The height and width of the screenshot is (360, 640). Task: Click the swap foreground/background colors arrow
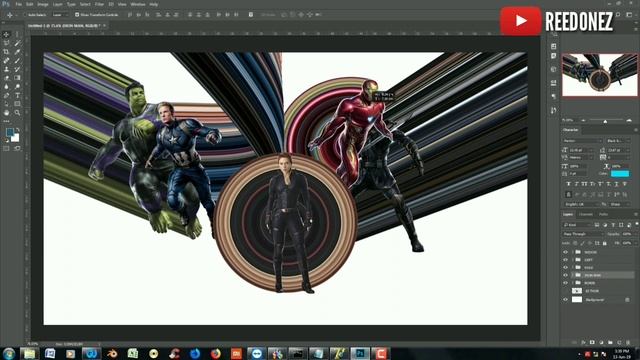click(x=18, y=130)
